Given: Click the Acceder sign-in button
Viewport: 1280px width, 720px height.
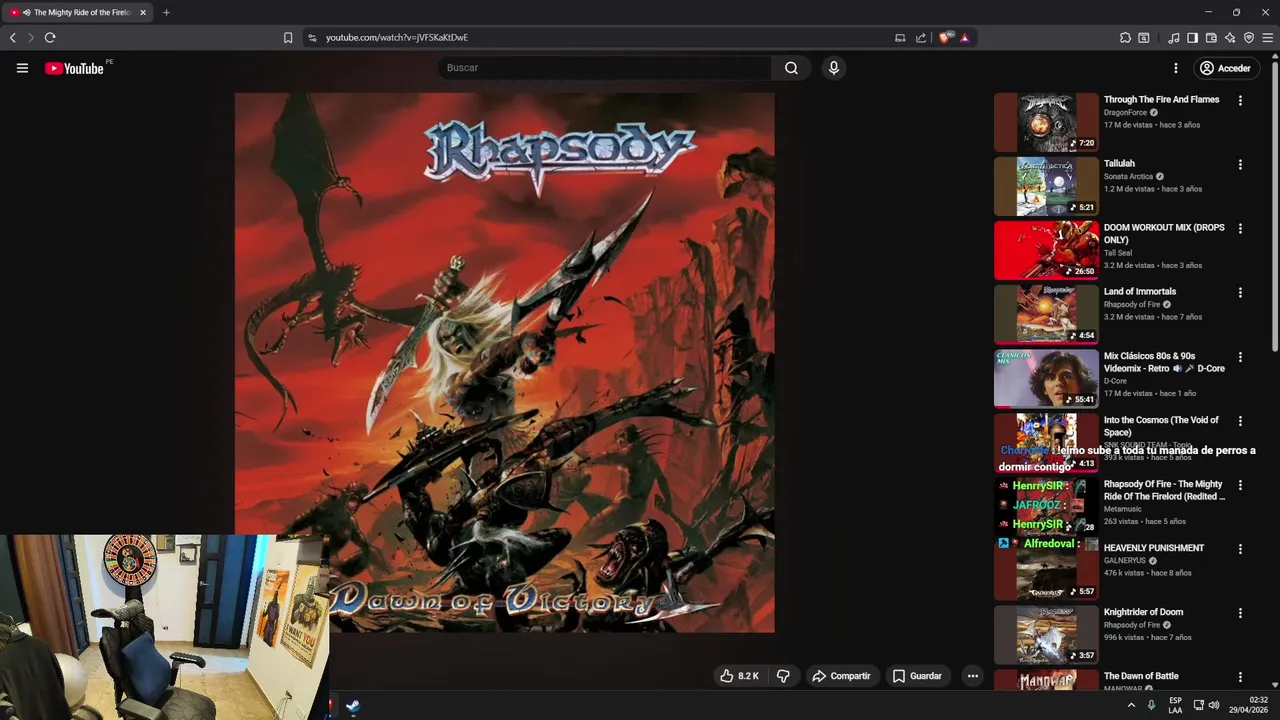Looking at the screenshot, I should (x=1225, y=68).
